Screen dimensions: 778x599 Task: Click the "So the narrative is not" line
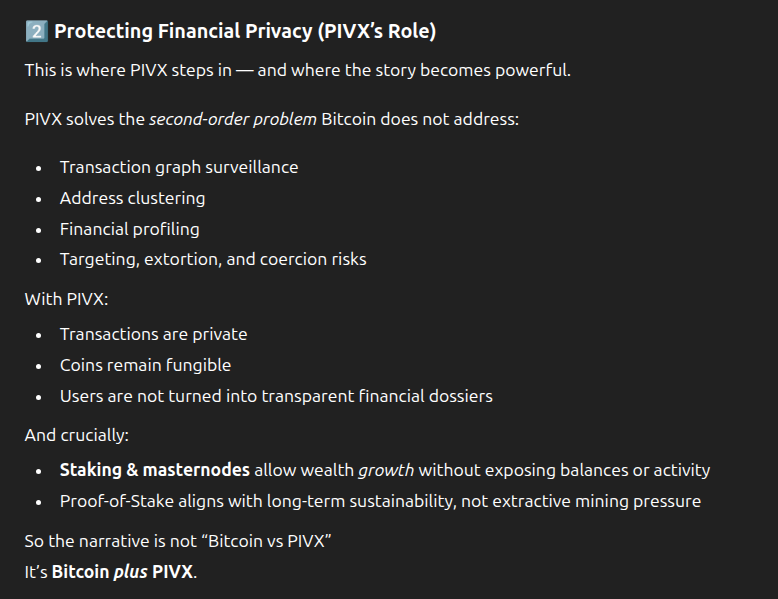point(108,541)
